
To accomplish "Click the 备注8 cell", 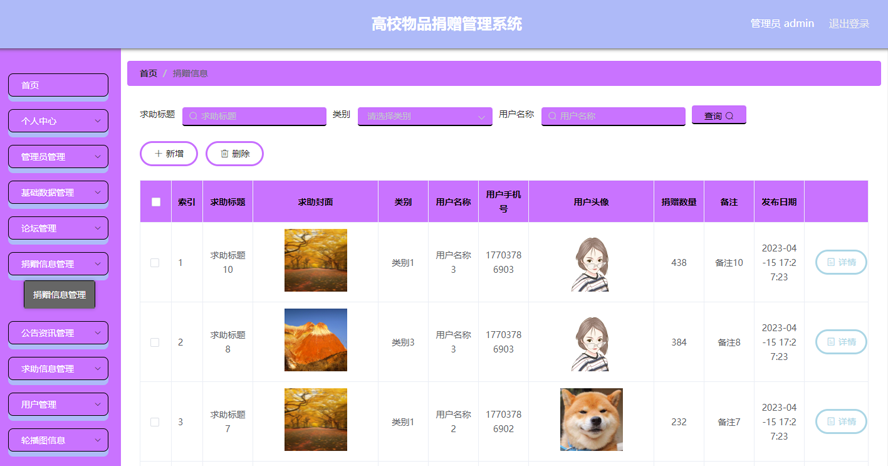I will click(729, 343).
